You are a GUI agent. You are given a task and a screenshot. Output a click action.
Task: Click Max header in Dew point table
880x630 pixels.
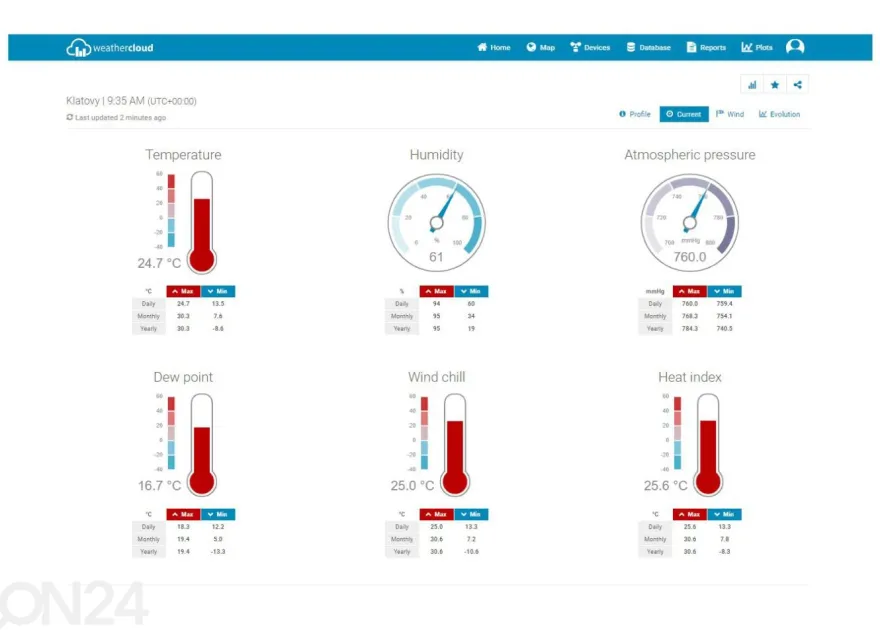click(x=184, y=514)
